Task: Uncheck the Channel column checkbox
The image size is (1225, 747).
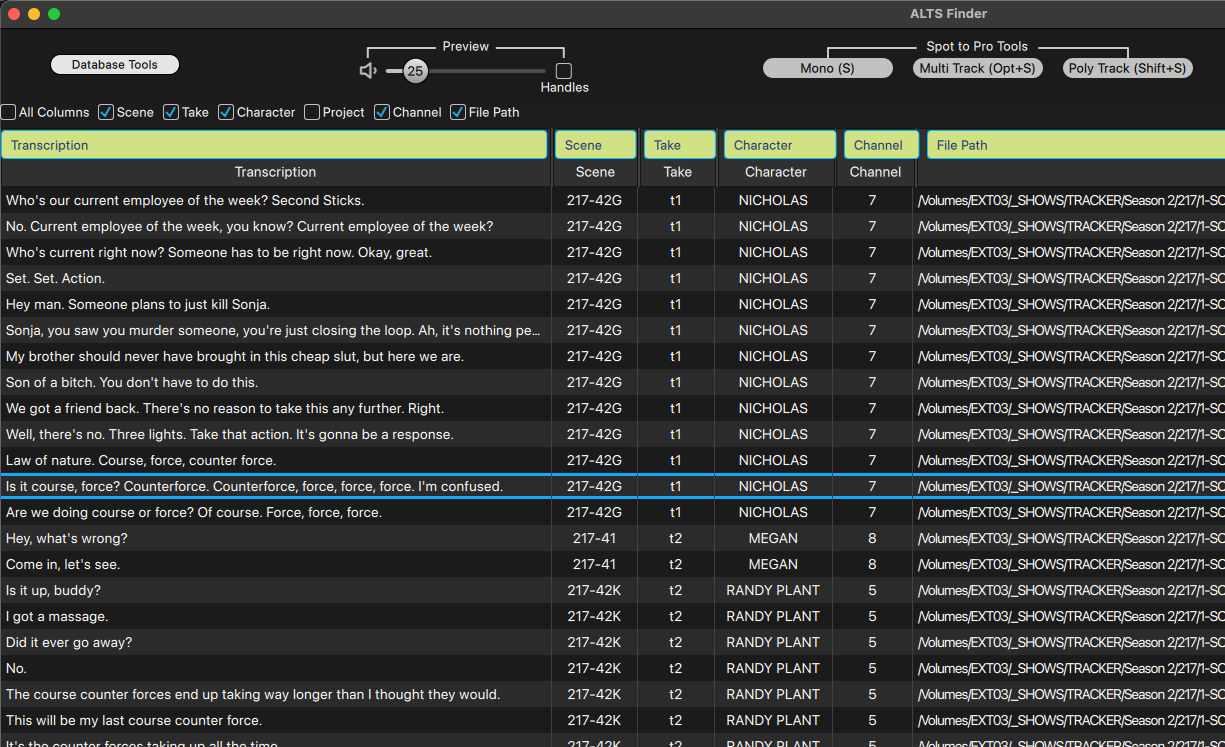Action: click(382, 112)
